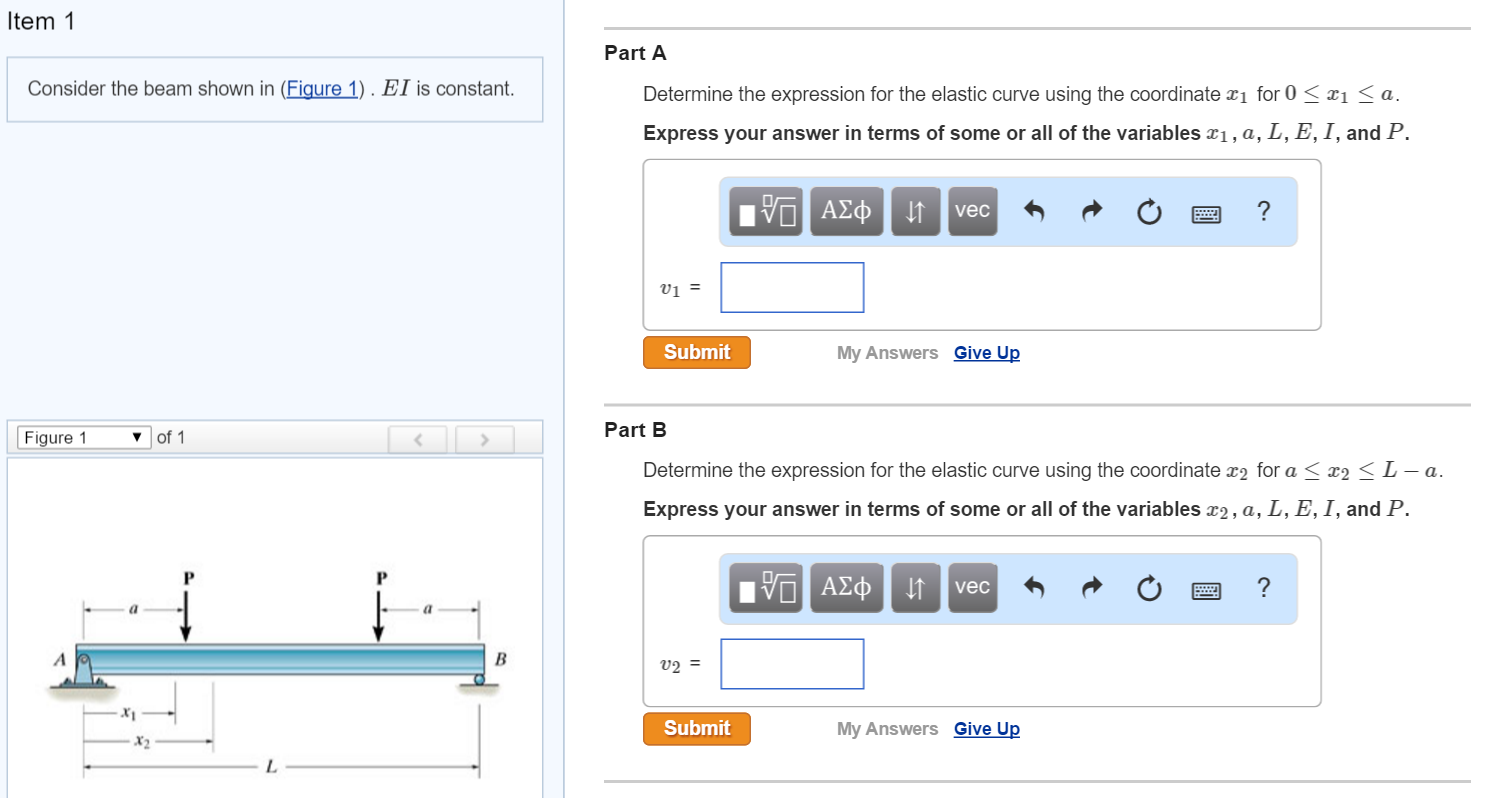
Task: Click the redo arrow in Part B toolbar
Action: (x=1090, y=588)
